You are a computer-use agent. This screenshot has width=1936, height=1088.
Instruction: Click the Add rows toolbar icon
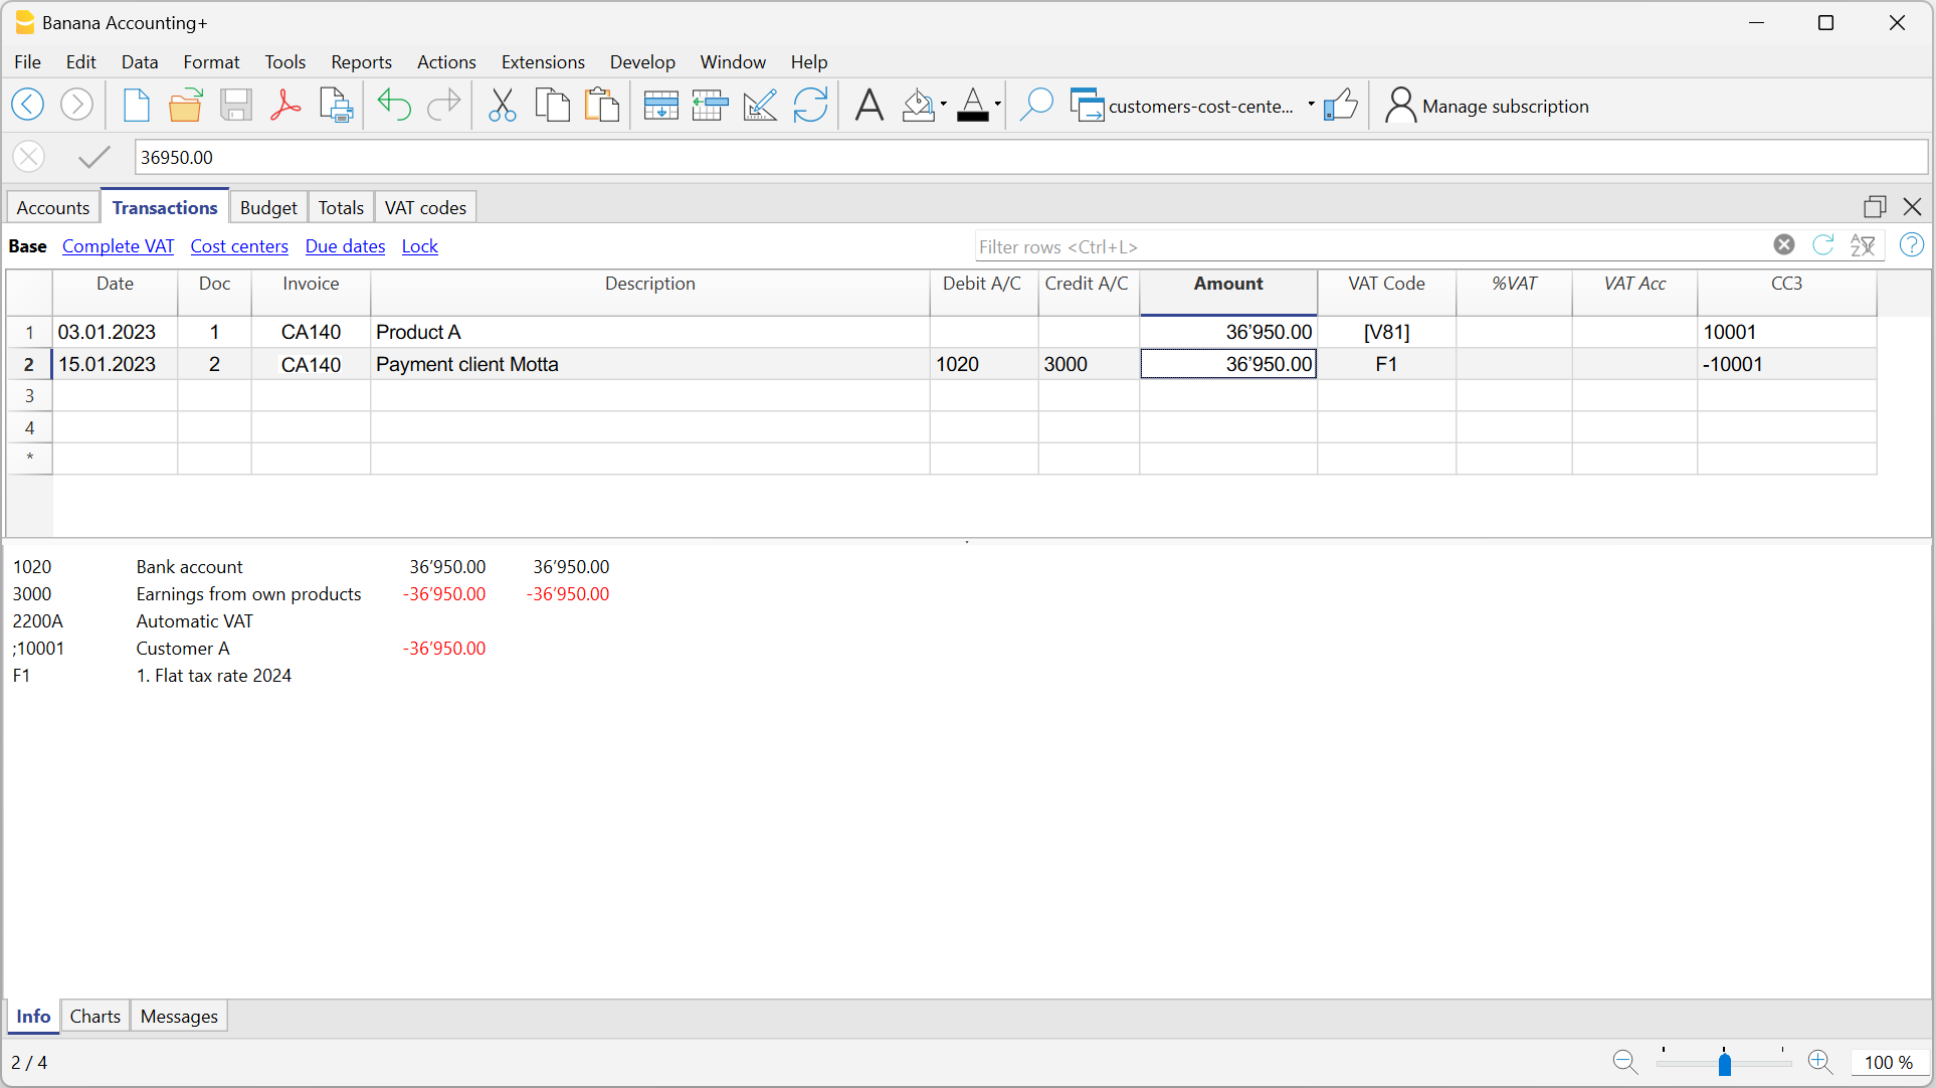(x=660, y=105)
